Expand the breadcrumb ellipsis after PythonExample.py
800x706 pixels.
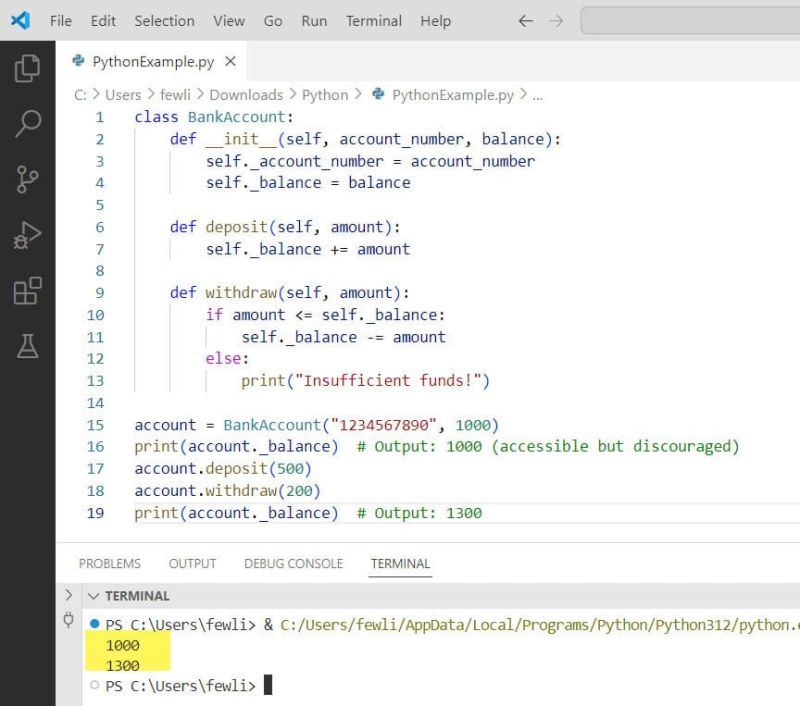[x=536, y=95]
